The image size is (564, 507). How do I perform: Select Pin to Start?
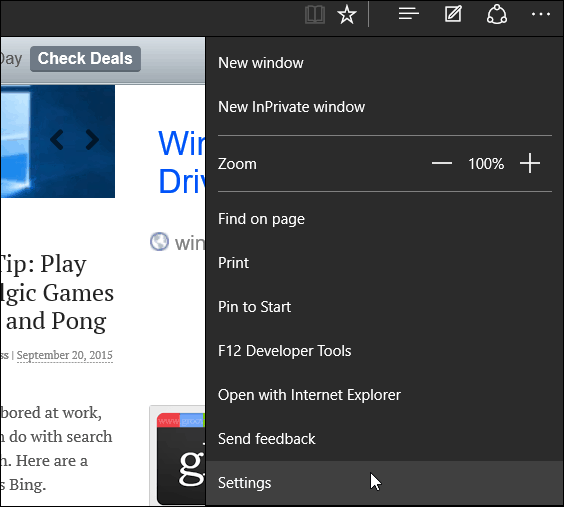[384, 307]
